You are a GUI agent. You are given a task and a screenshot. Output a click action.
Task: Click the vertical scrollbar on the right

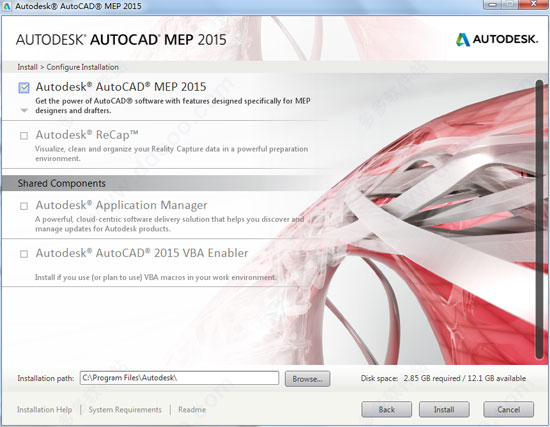pos(539,220)
